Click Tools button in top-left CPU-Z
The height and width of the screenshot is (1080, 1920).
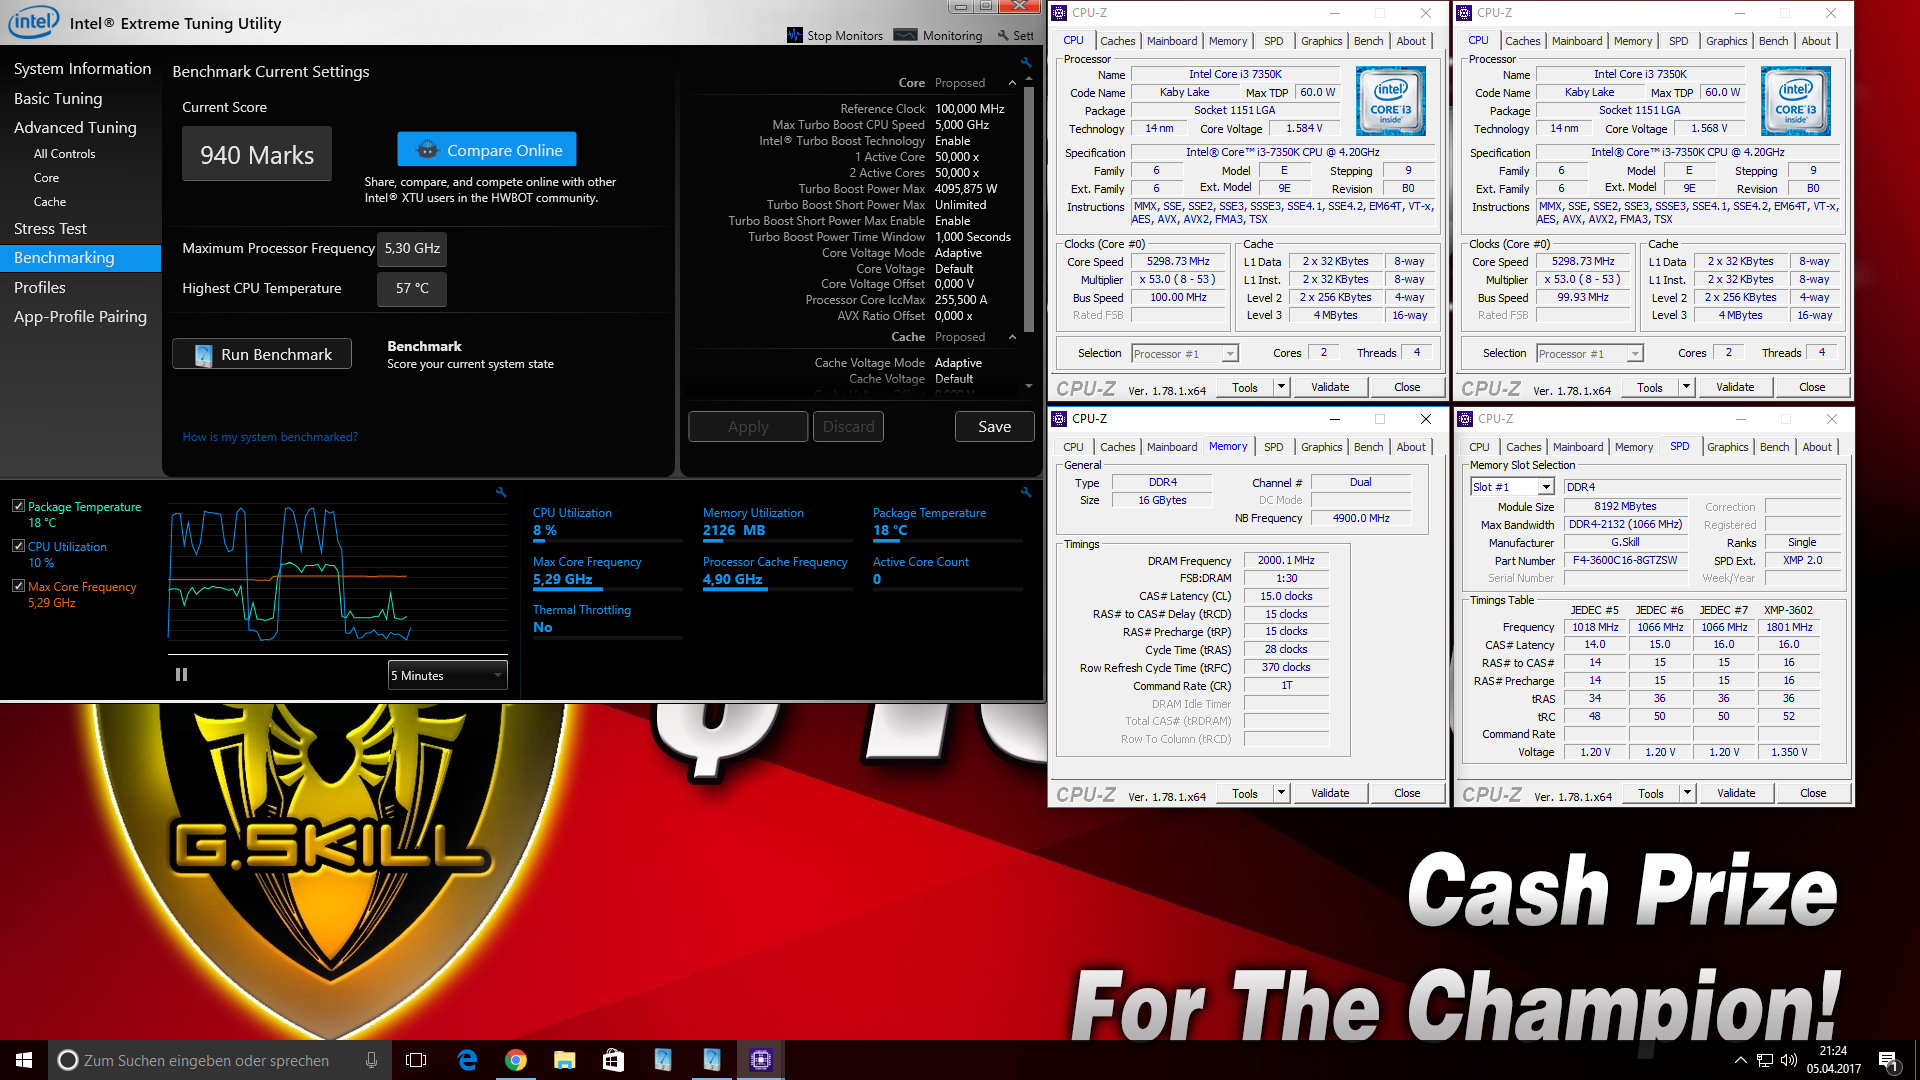point(1245,387)
